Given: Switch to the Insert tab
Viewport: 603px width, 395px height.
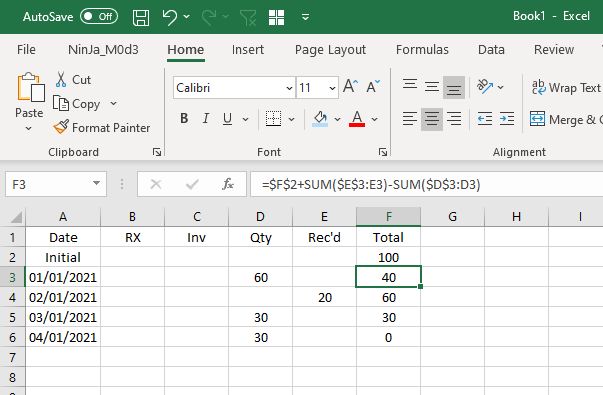Looking at the screenshot, I should point(248,50).
